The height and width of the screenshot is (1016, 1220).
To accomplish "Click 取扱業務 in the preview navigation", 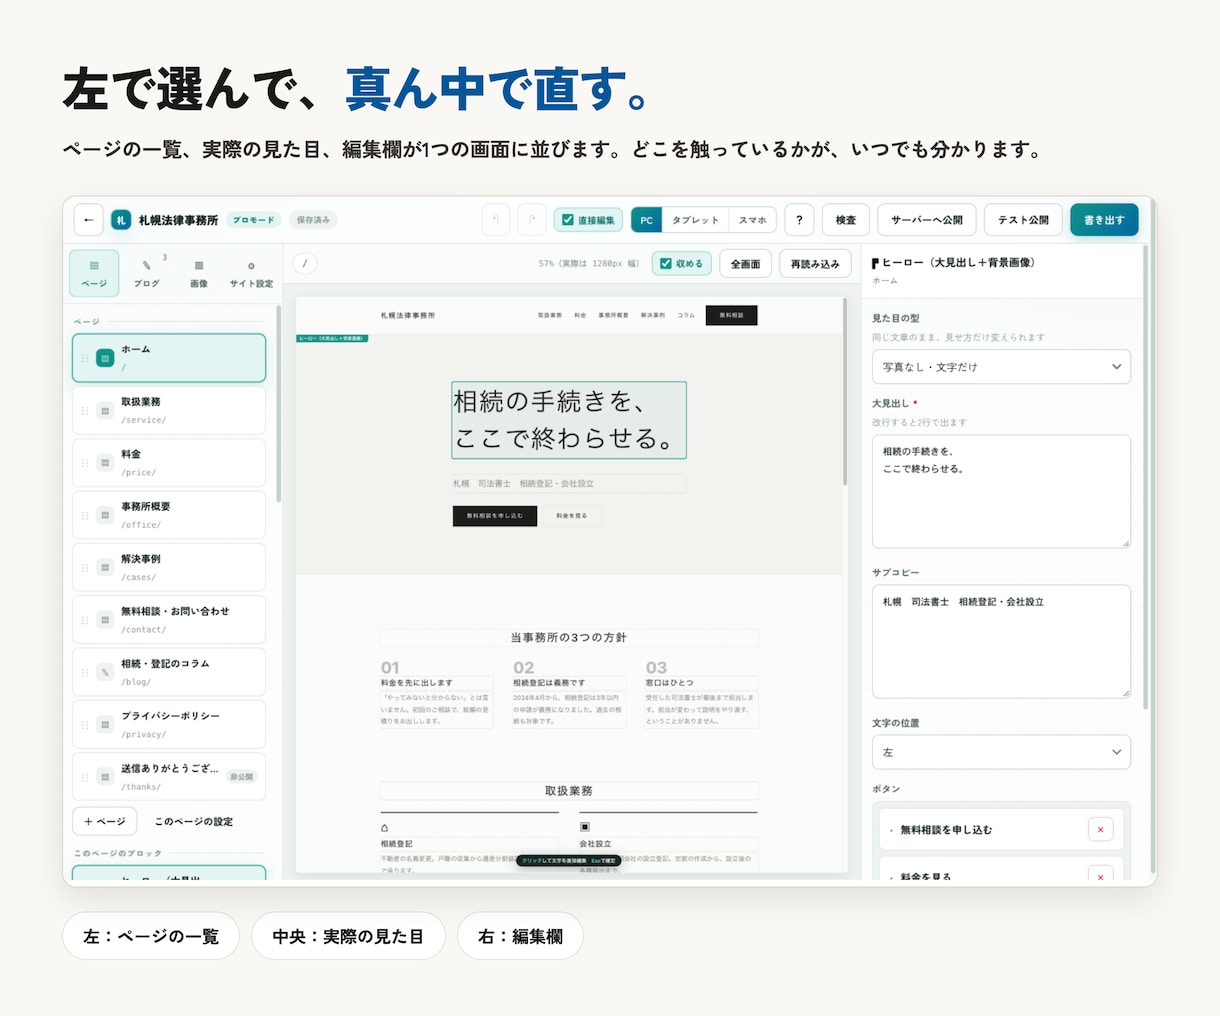I will 550,315.
